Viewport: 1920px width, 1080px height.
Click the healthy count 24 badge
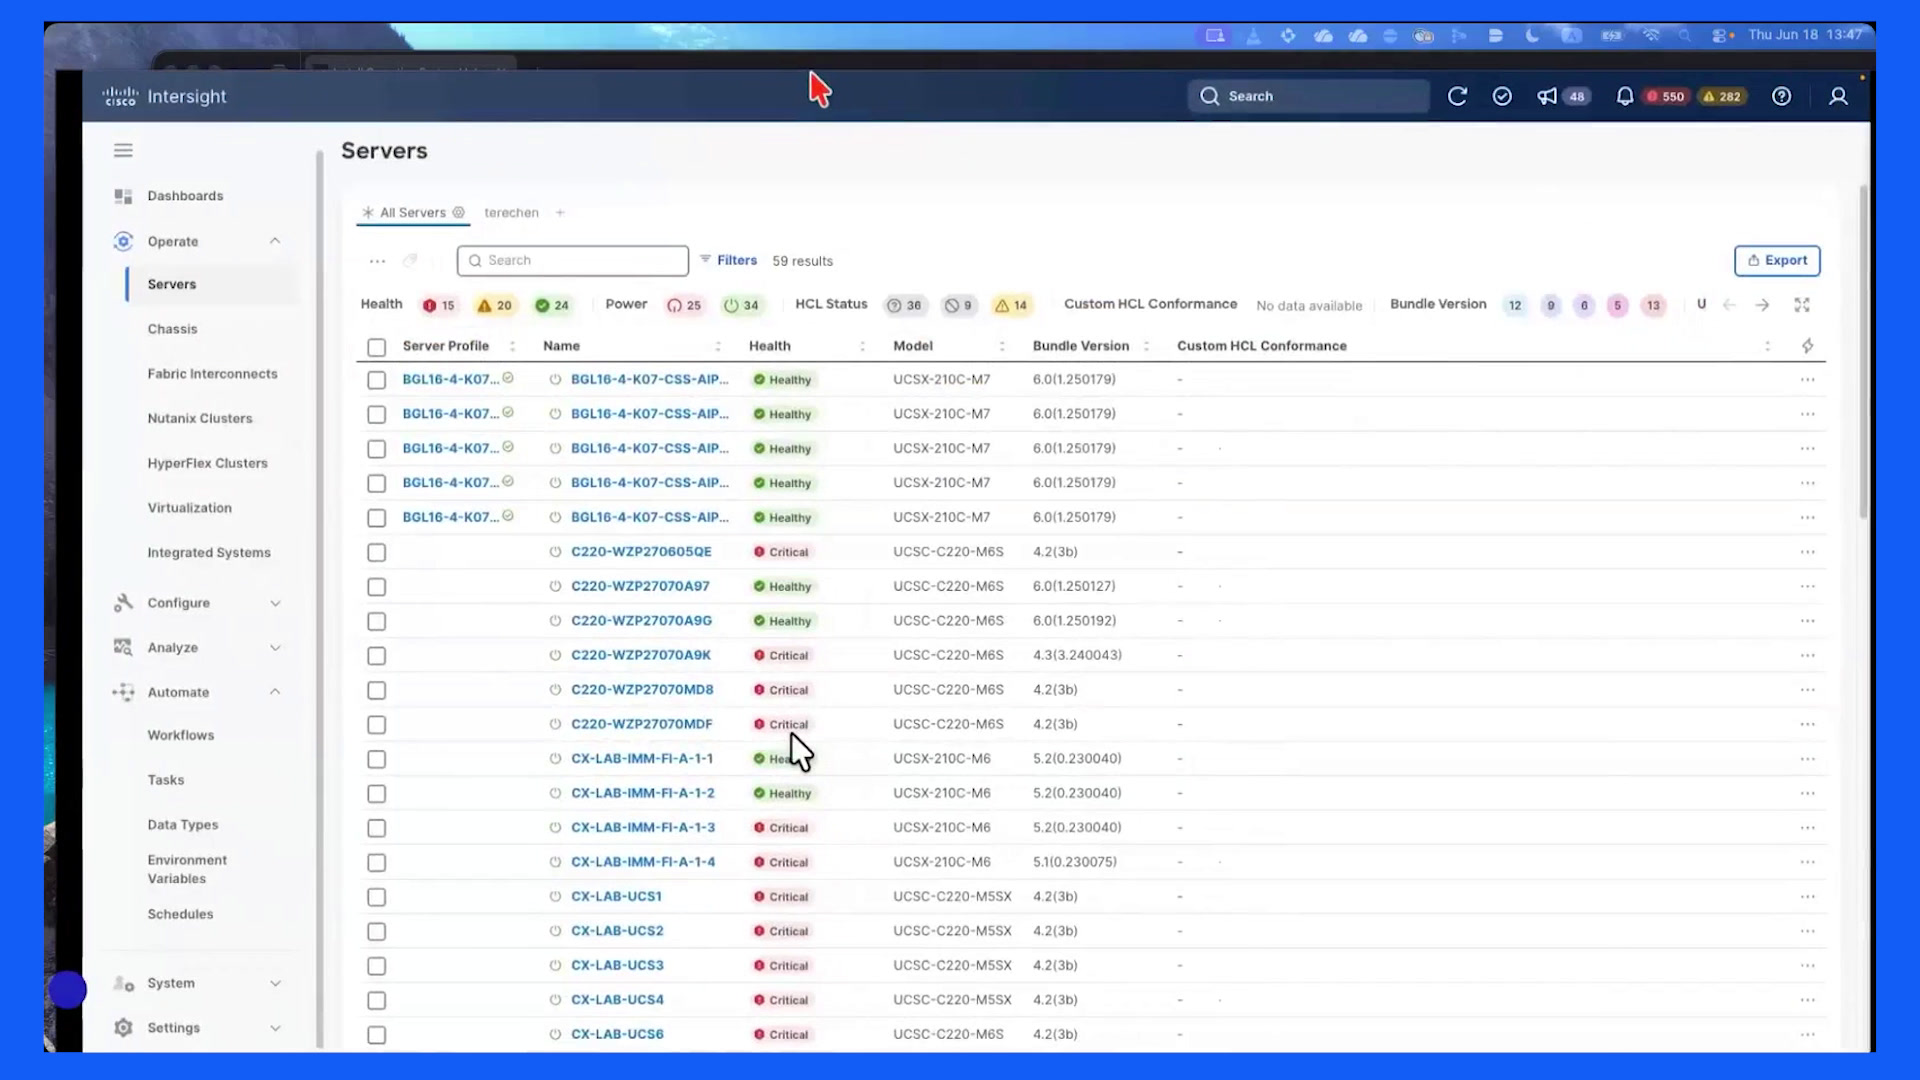[552, 305]
